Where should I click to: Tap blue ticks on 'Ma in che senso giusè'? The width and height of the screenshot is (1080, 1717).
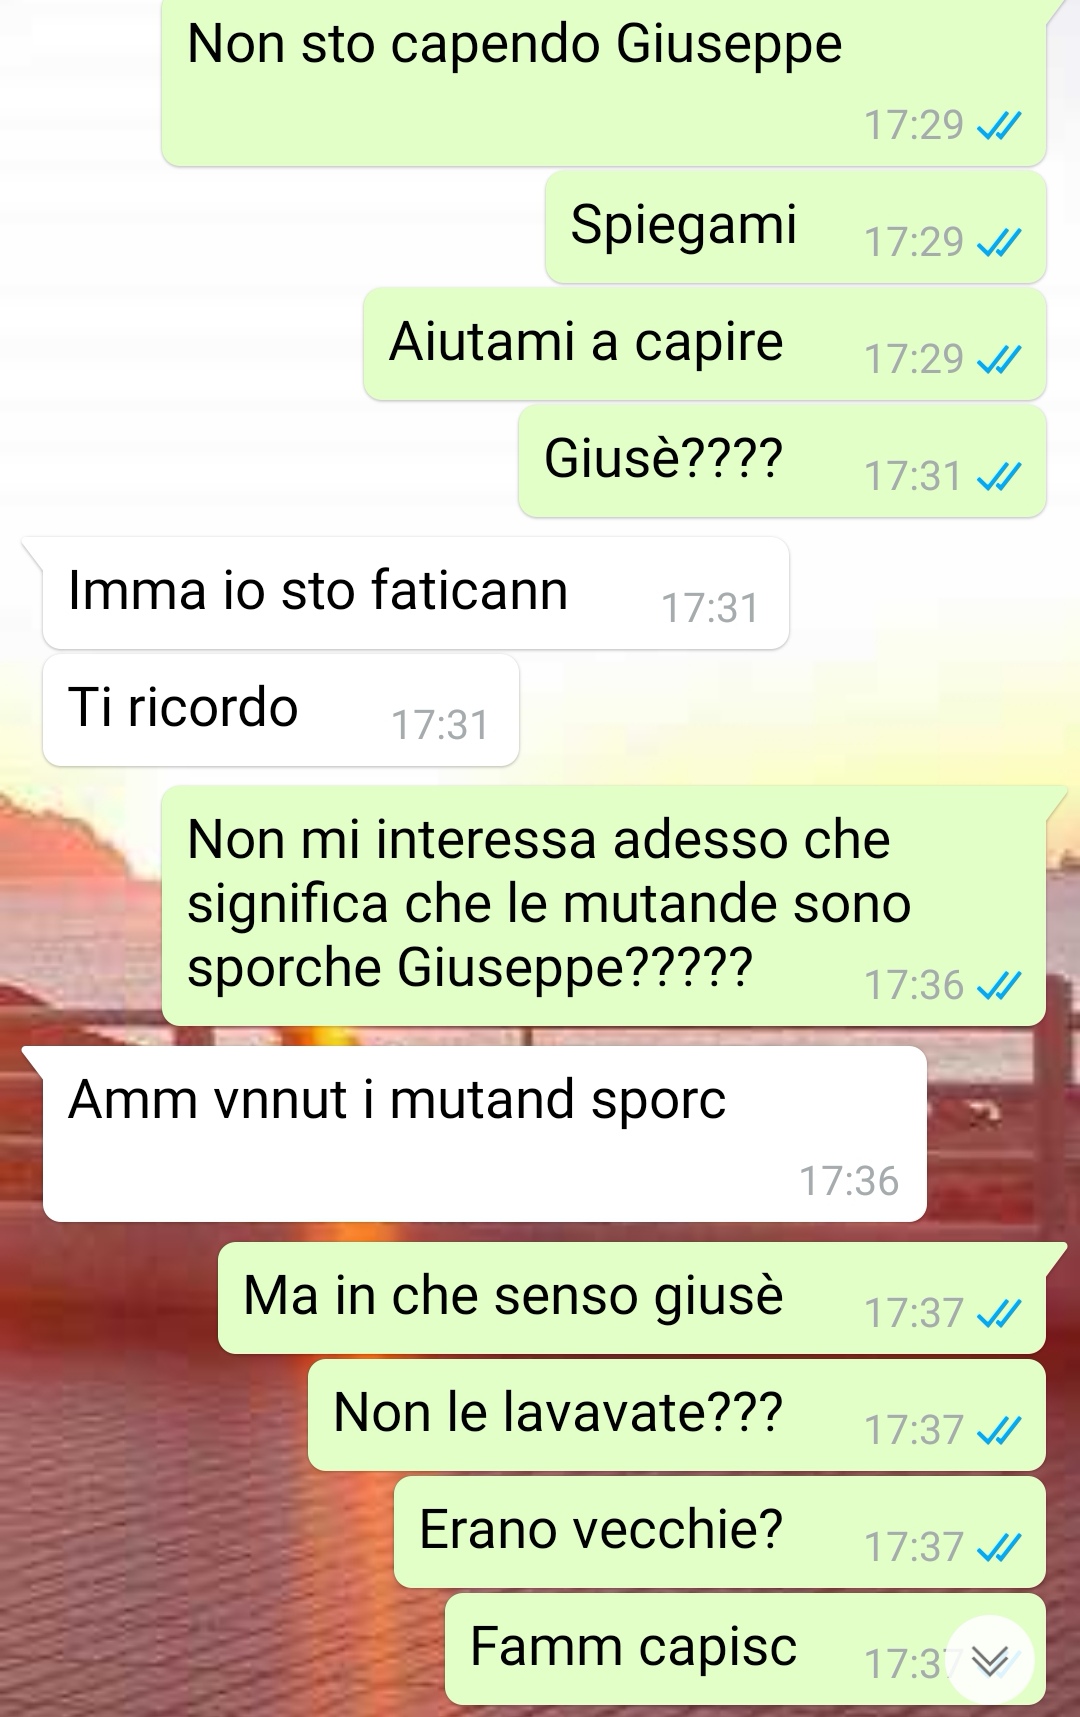point(998,1314)
